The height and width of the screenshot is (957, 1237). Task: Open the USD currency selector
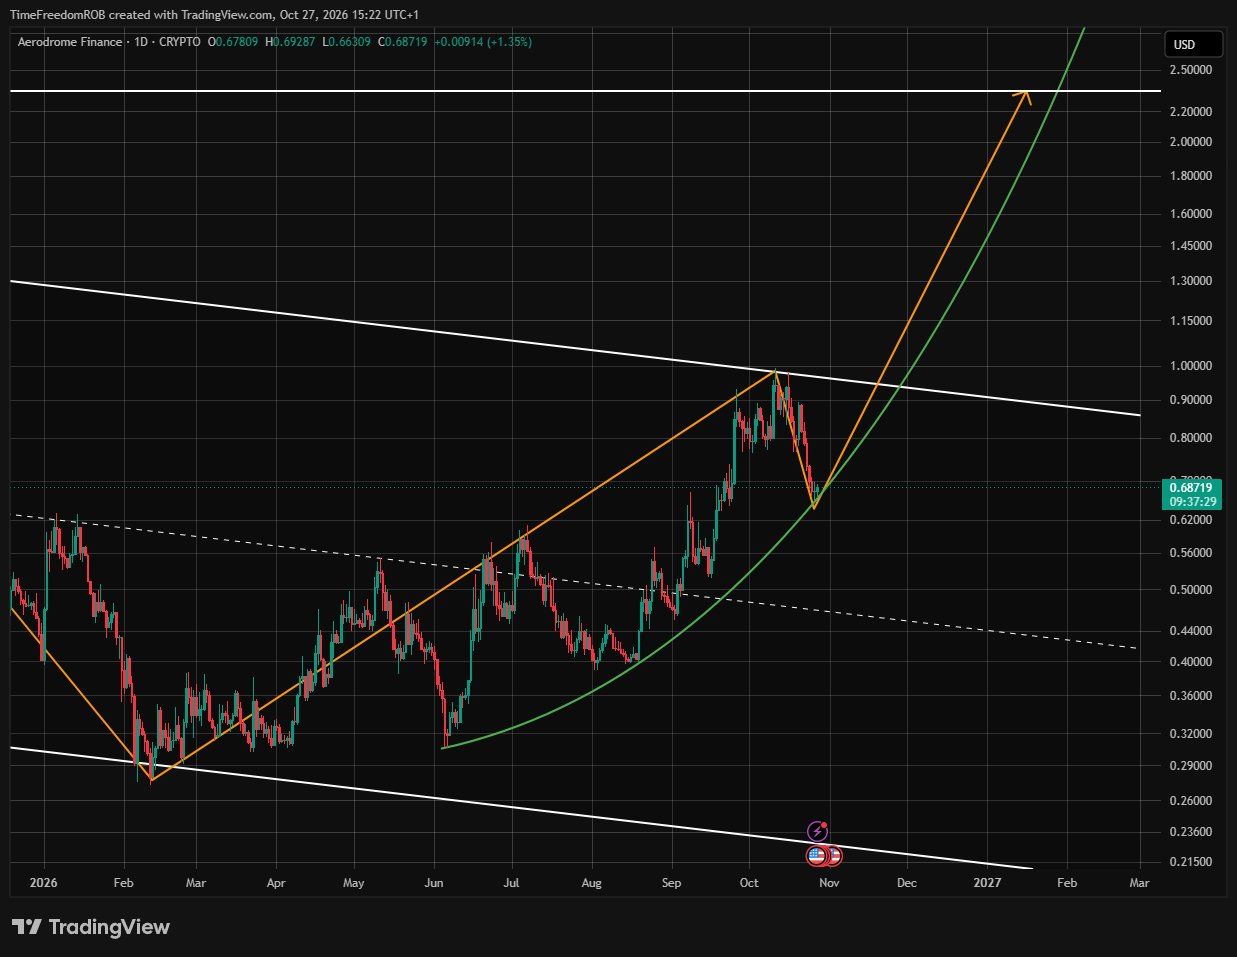[1194, 44]
